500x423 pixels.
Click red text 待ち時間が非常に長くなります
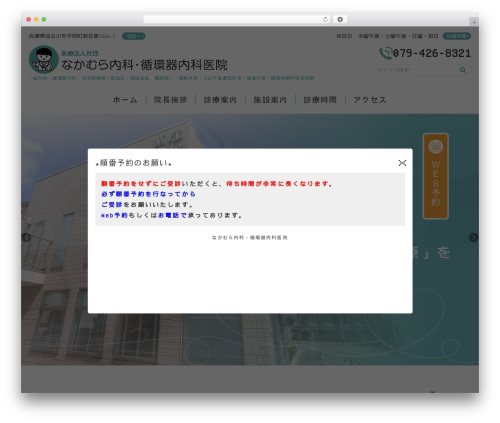click(x=279, y=183)
